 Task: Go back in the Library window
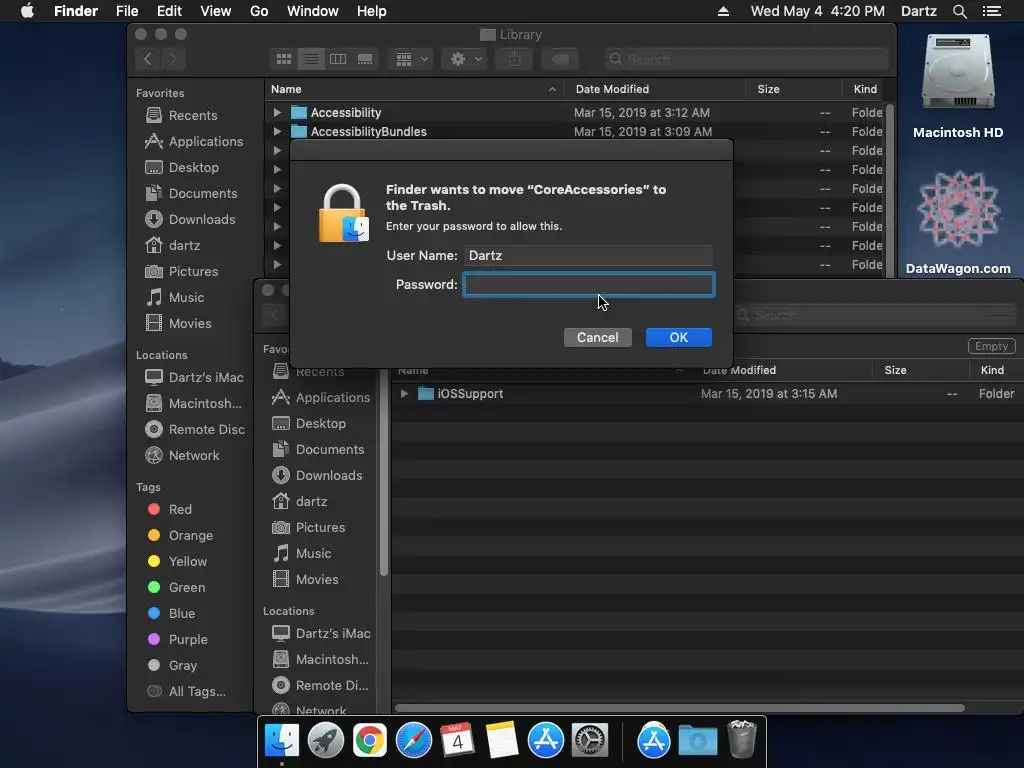(x=148, y=59)
